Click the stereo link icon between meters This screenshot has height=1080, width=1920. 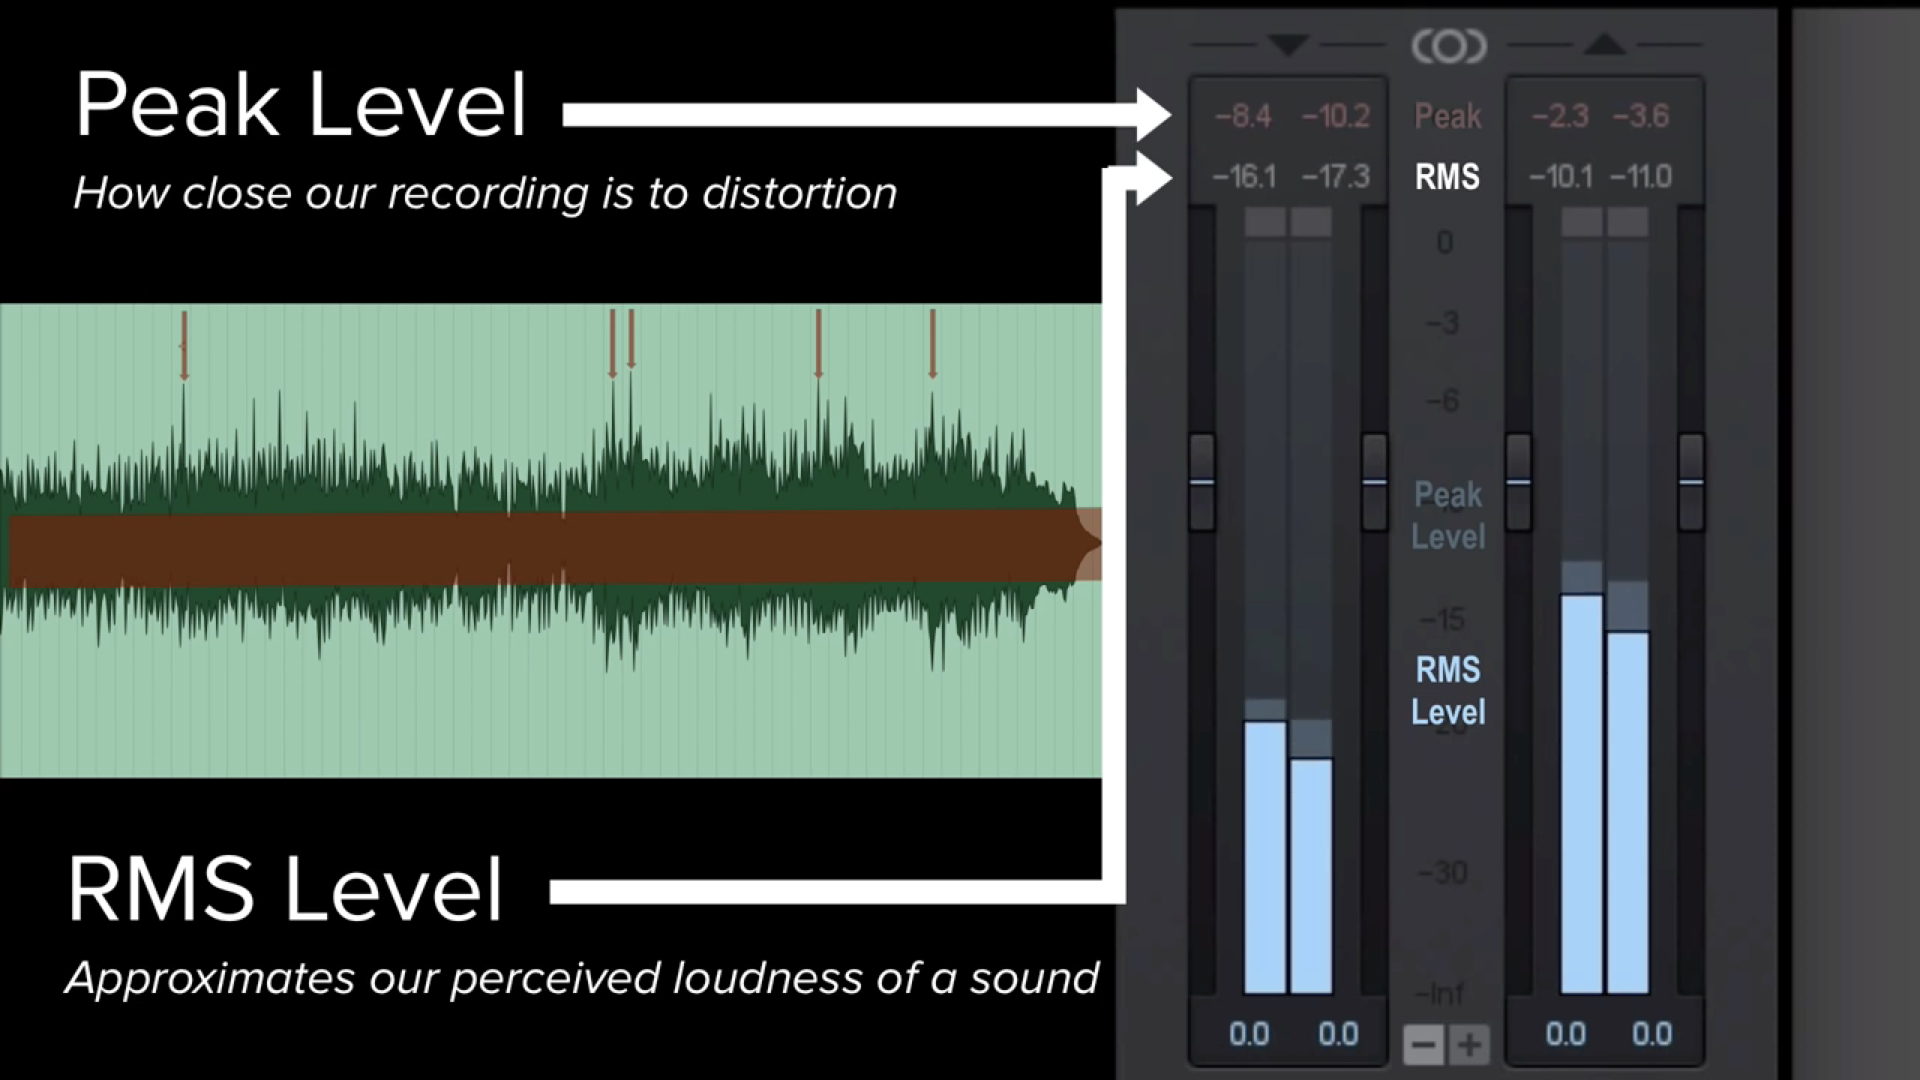1448,46
